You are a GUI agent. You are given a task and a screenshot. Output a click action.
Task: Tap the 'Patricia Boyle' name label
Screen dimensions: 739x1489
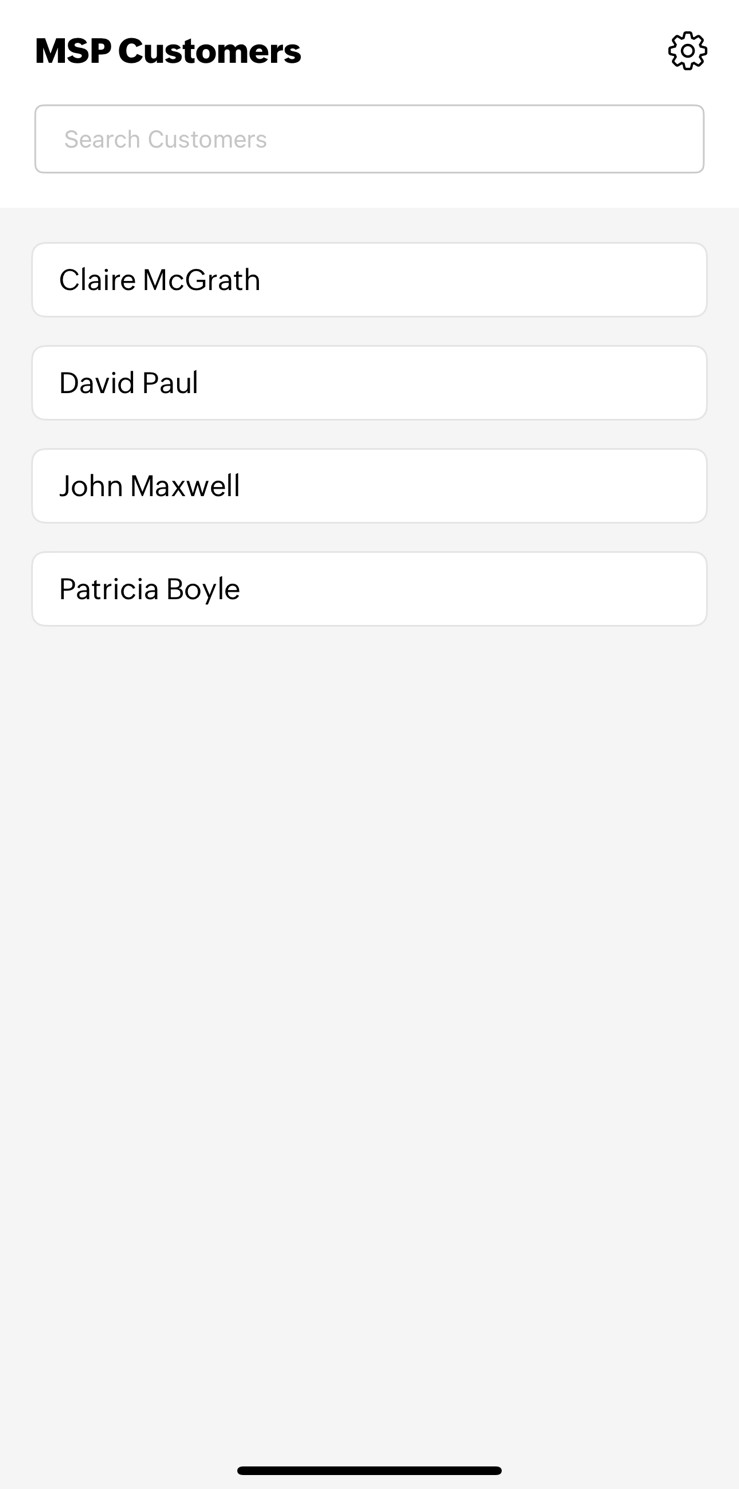(150, 589)
